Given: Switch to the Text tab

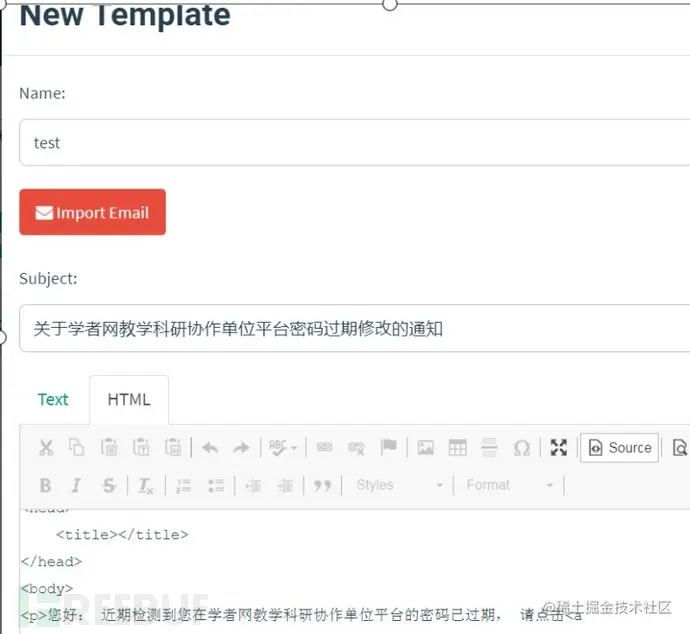Looking at the screenshot, I should pyautogui.click(x=53, y=399).
